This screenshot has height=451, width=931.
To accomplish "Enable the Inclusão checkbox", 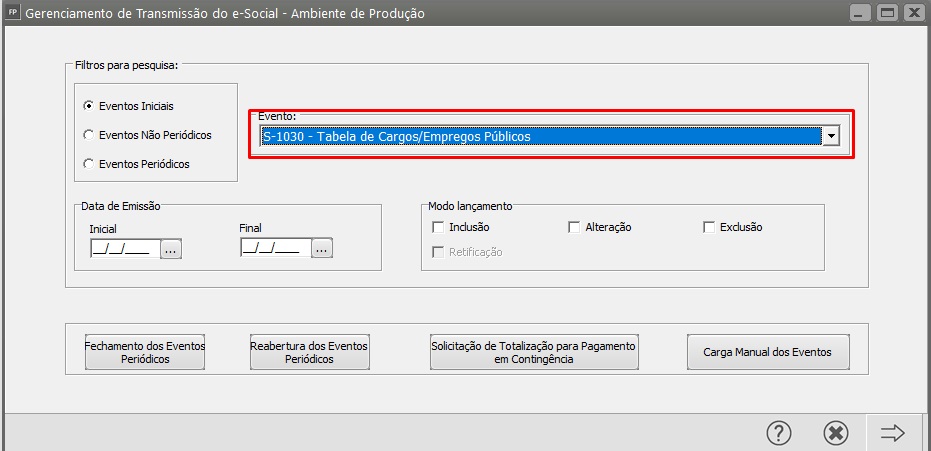I will point(439,227).
